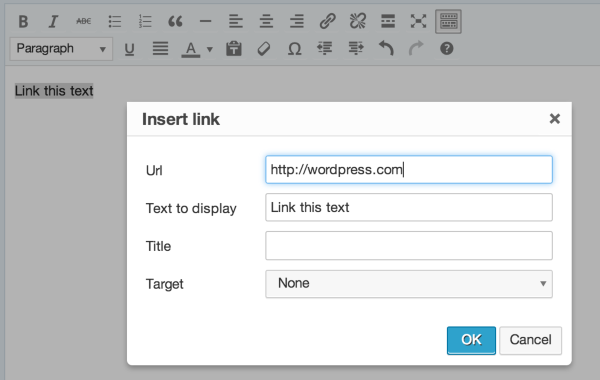Toggle paste as plain text
The width and height of the screenshot is (600, 380).
pos(234,49)
